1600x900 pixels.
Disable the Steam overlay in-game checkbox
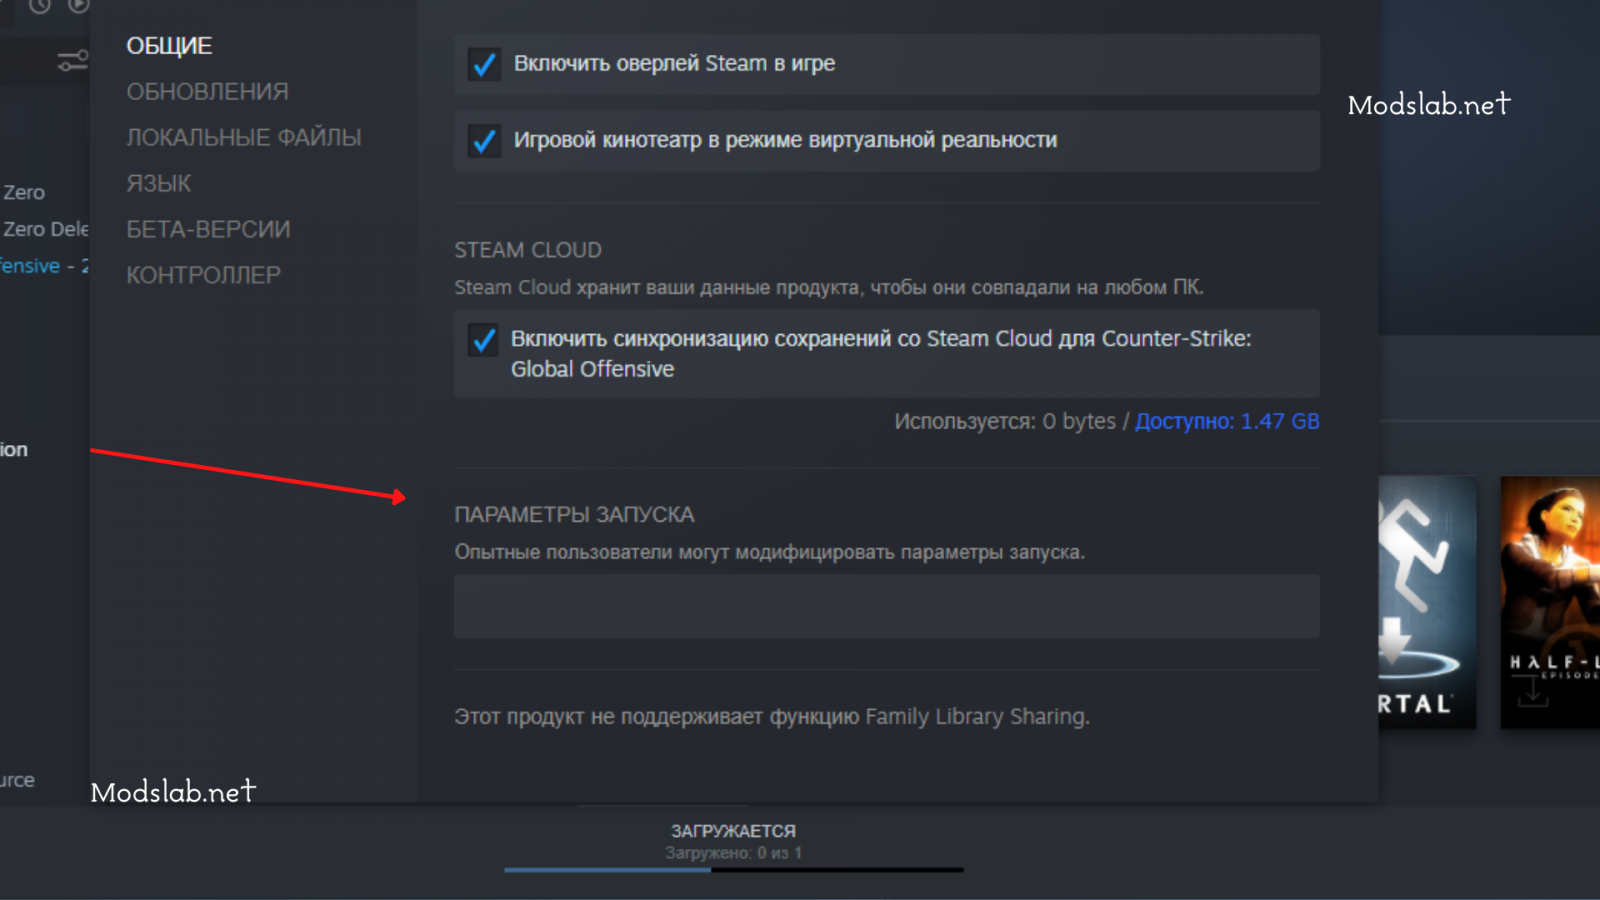(x=484, y=65)
